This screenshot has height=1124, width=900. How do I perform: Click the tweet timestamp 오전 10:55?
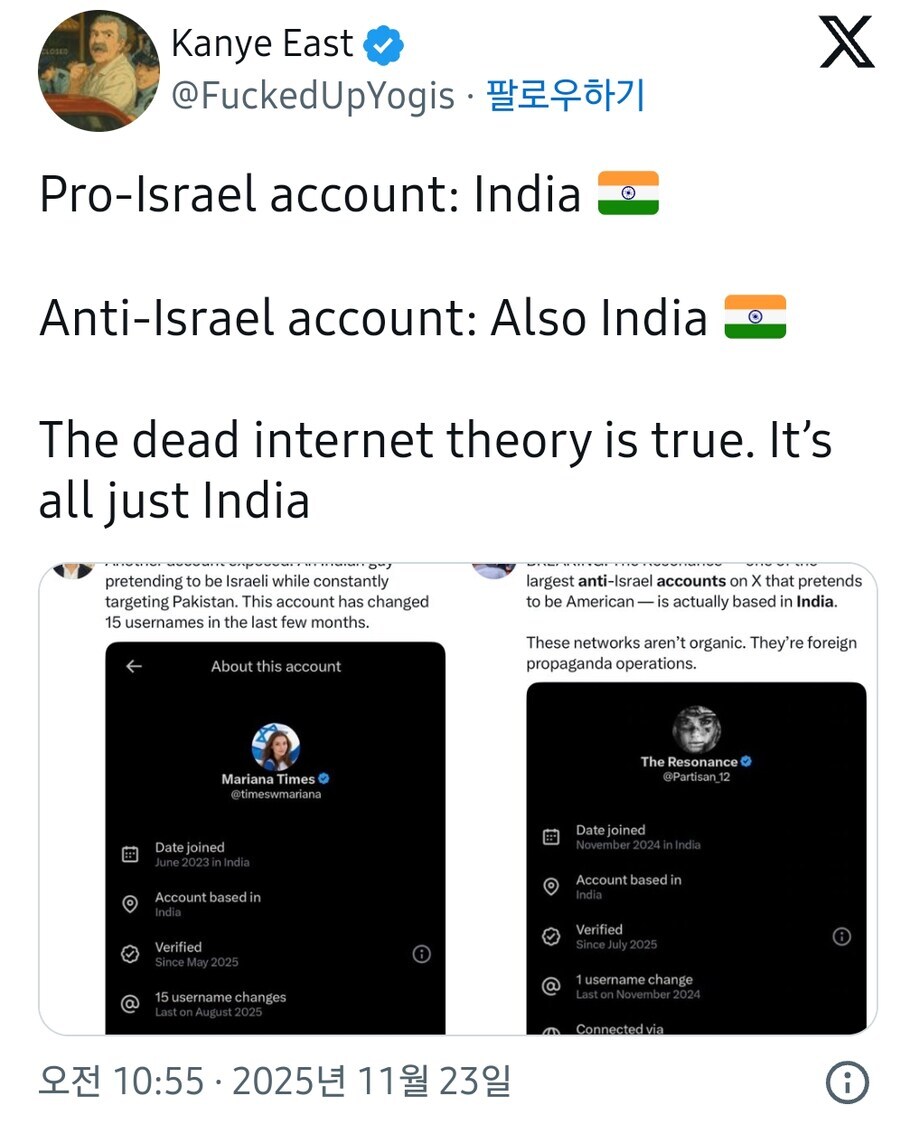click(121, 1081)
